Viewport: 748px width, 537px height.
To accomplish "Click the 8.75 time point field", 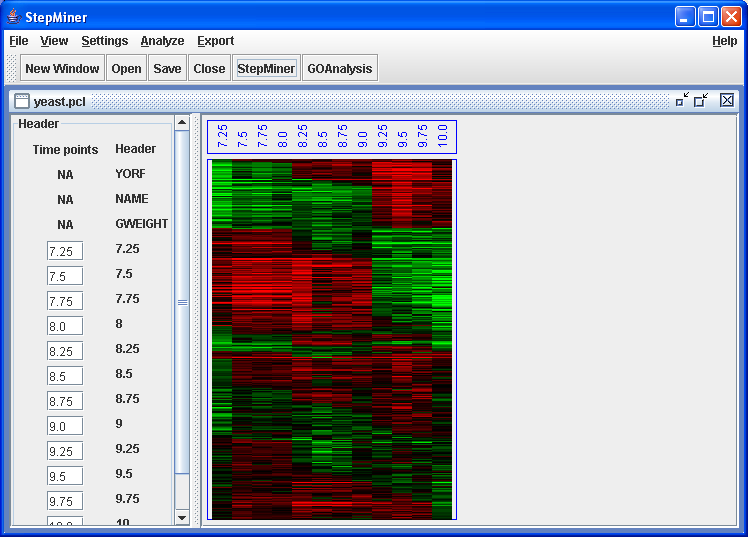I will coord(65,401).
